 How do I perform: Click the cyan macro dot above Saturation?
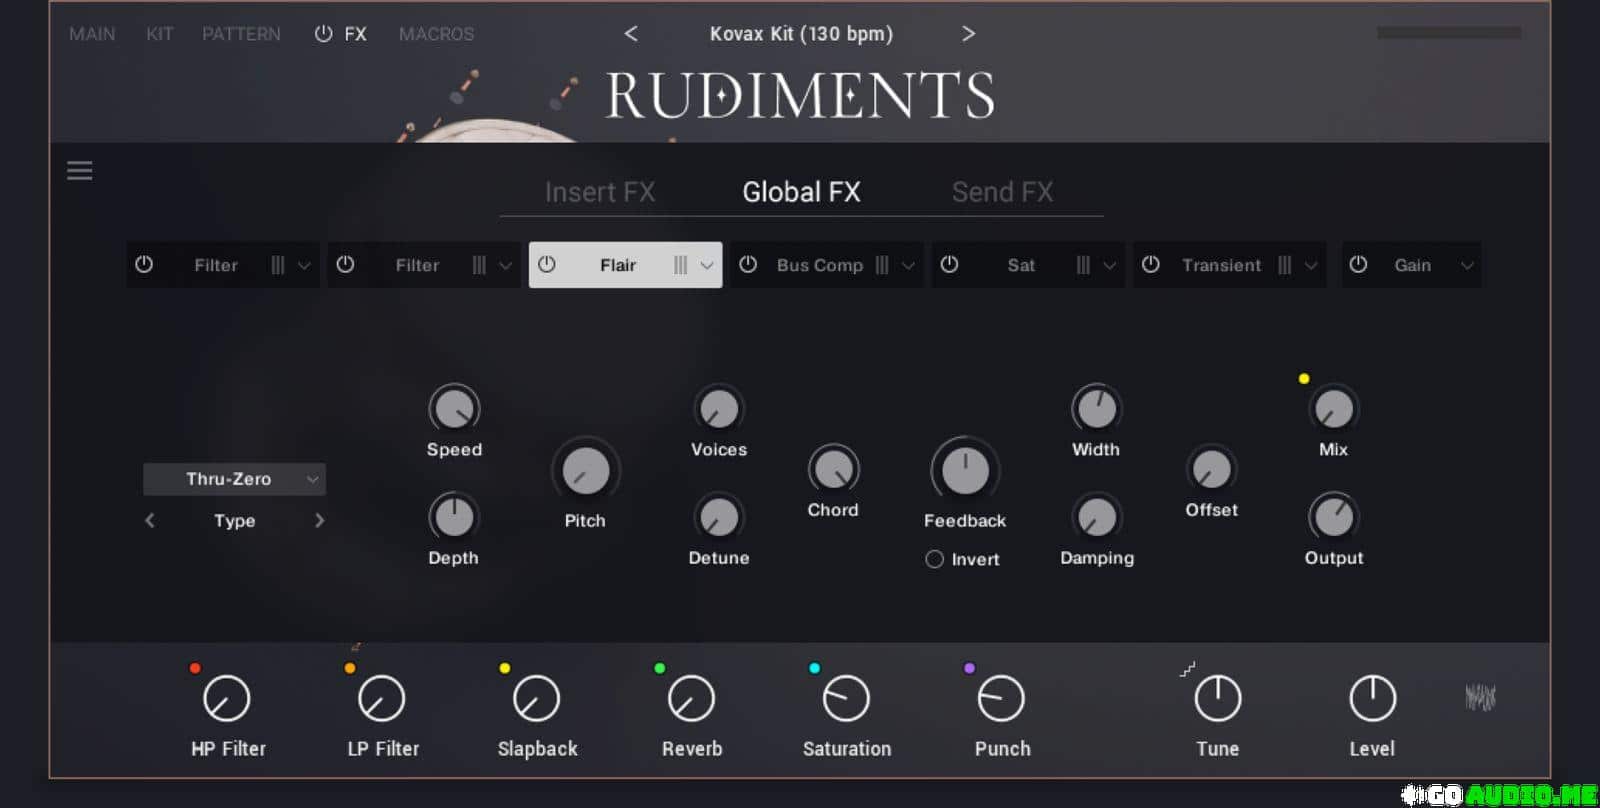[815, 668]
